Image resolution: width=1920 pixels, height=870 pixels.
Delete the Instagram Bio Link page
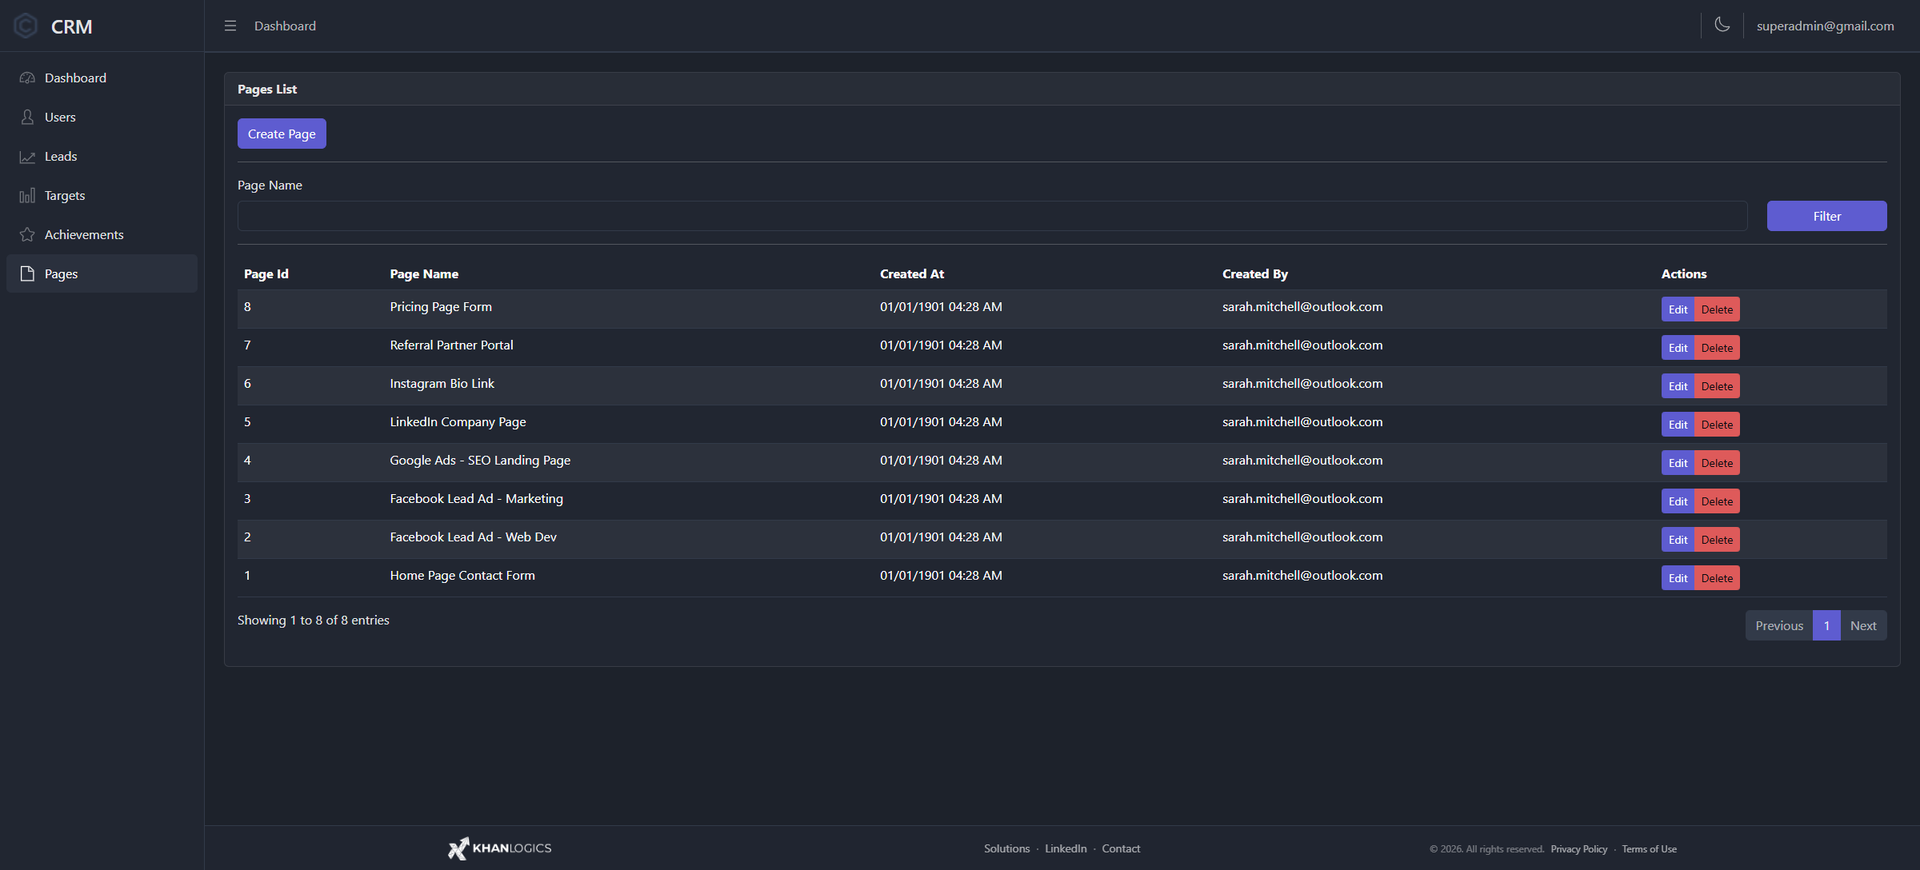tap(1717, 386)
